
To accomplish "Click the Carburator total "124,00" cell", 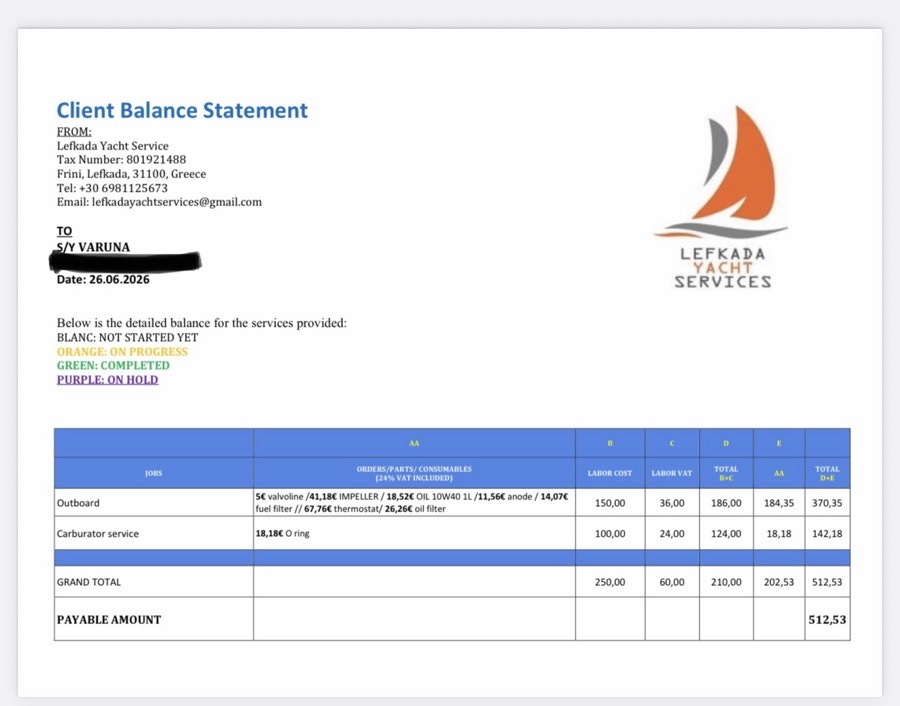I will (x=726, y=533).
